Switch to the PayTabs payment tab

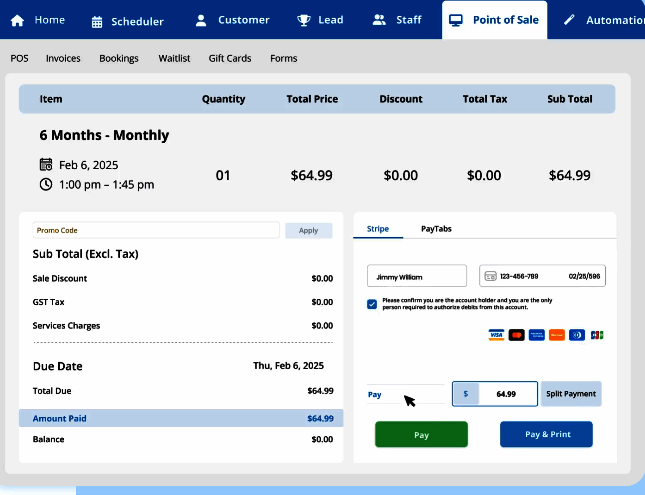click(x=436, y=229)
